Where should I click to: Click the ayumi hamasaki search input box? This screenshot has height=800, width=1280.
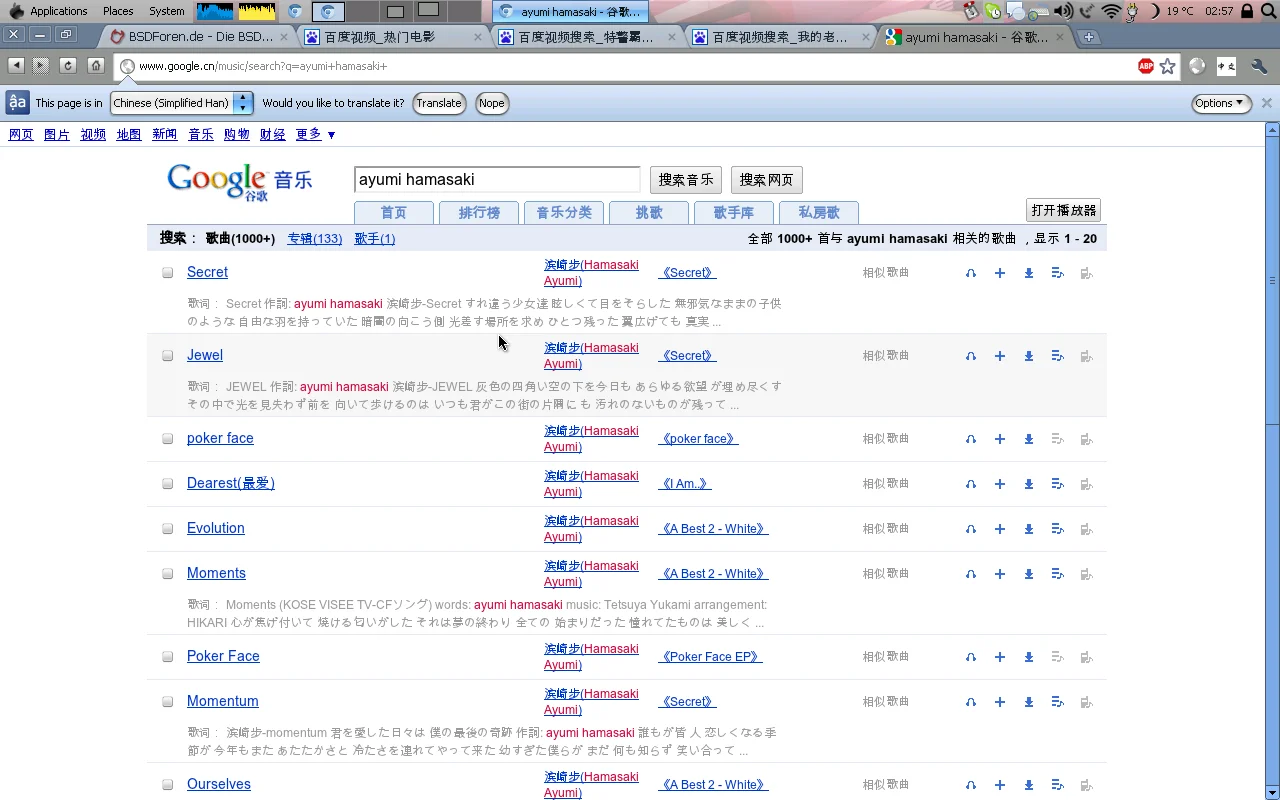click(x=497, y=180)
